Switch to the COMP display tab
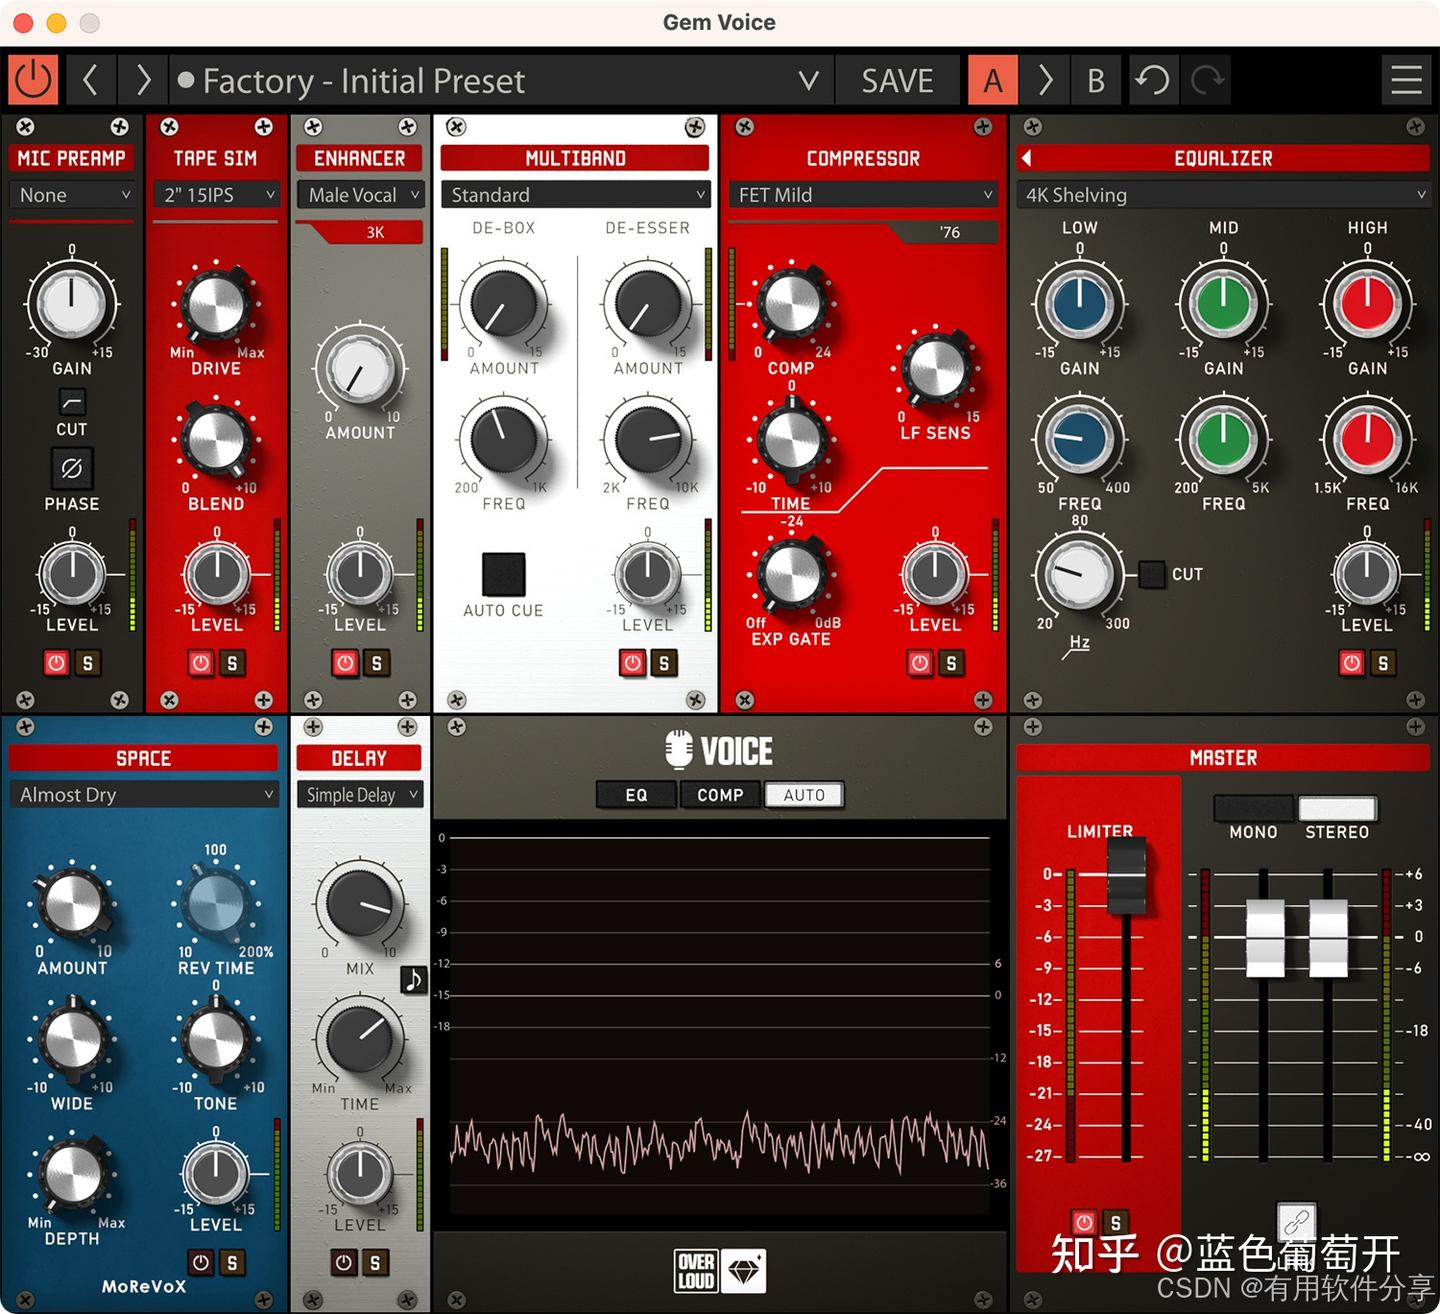The height and width of the screenshot is (1314, 1440). pos(720,795)
